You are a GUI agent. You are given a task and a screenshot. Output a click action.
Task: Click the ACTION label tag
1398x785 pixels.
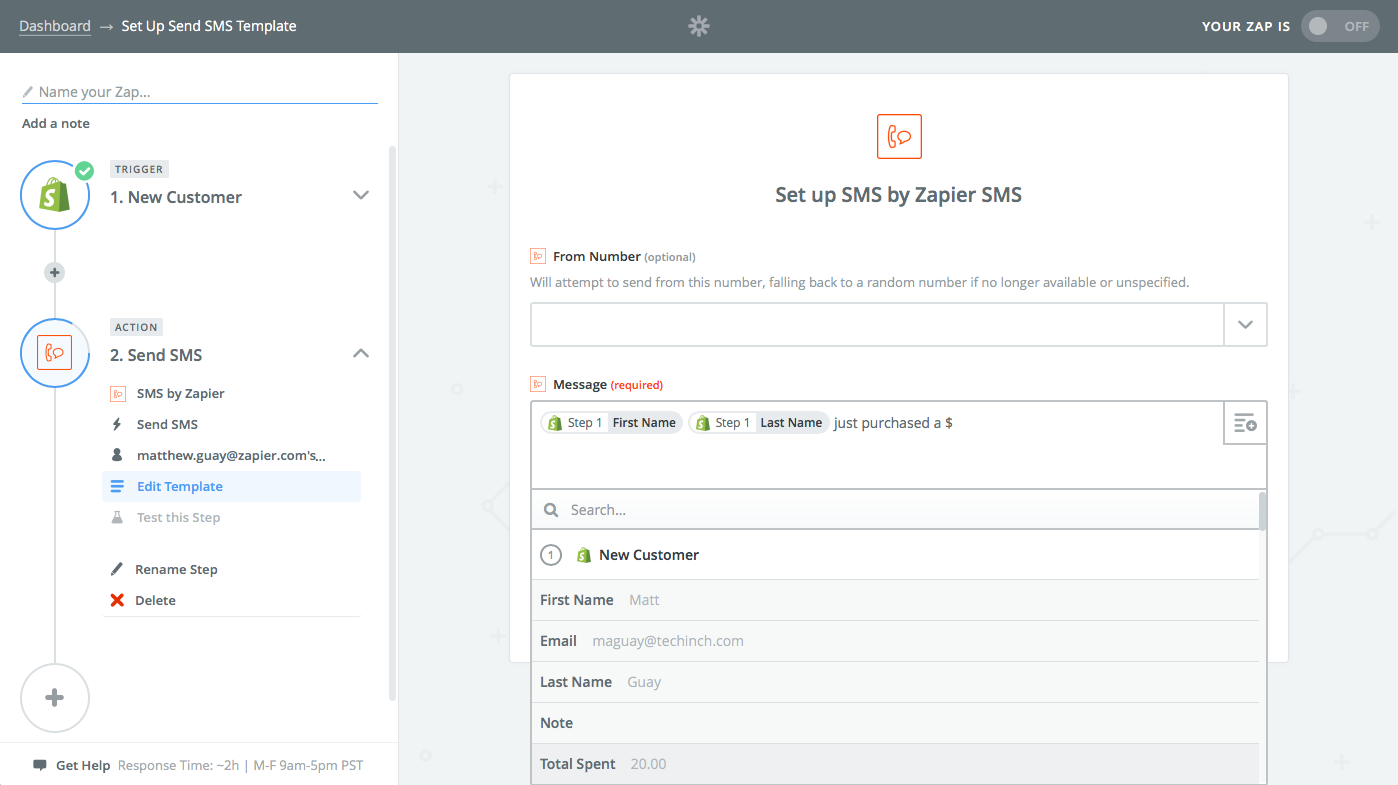pos(136,327)
